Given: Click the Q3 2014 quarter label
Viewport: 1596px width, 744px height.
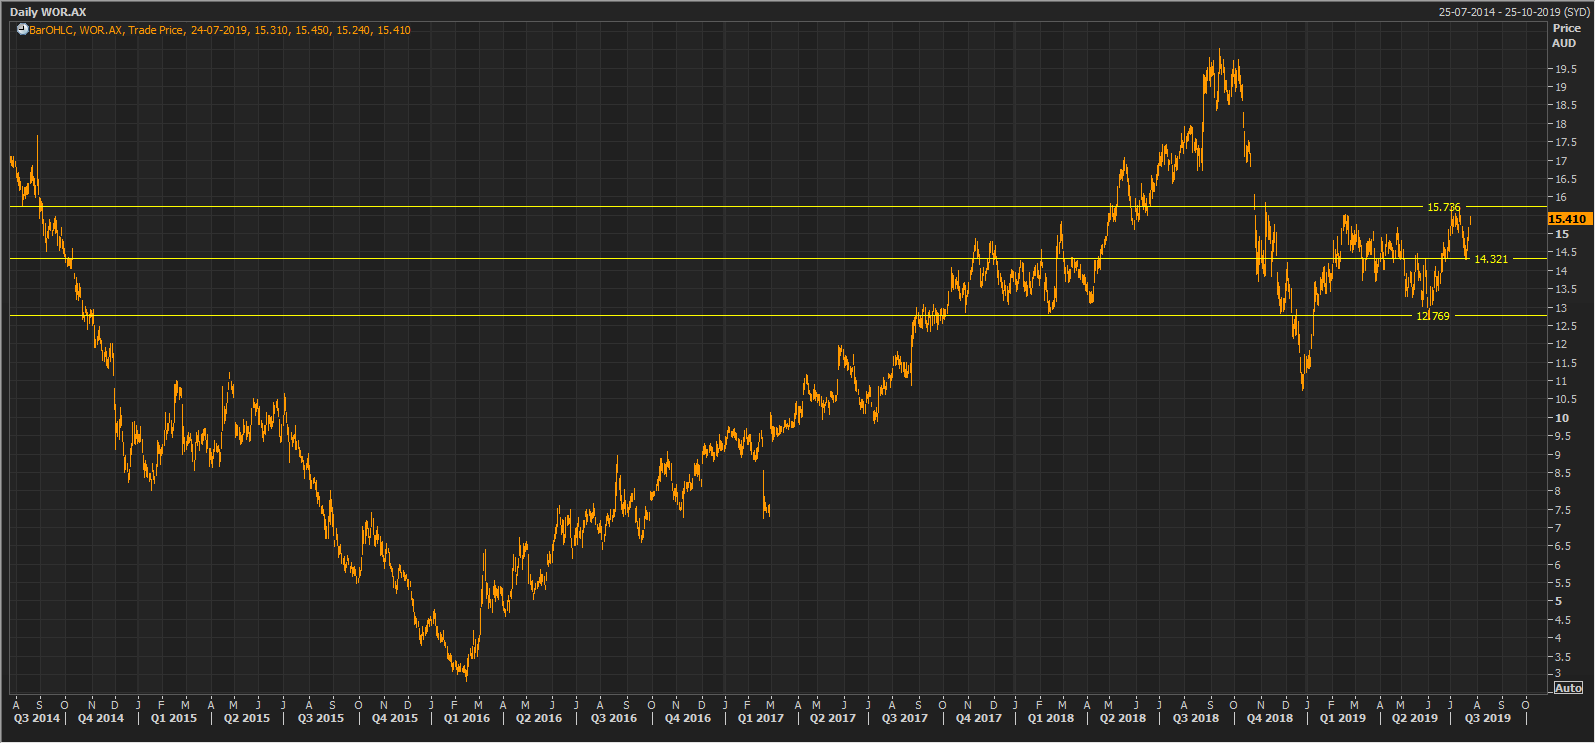Looking at the screenshot, I should point(36,718).
